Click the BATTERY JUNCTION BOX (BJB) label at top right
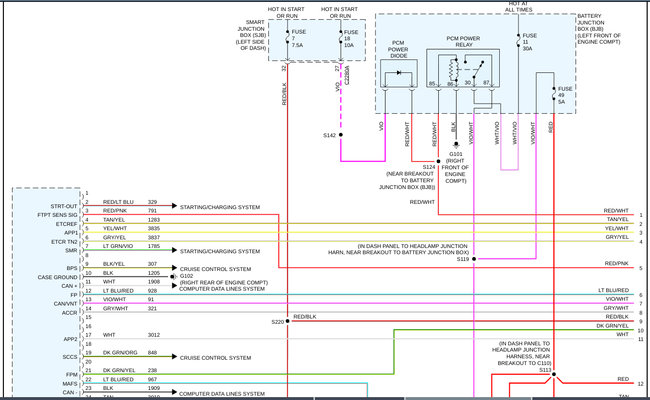The width and height of the screenshot is (650, 400). 599,29
